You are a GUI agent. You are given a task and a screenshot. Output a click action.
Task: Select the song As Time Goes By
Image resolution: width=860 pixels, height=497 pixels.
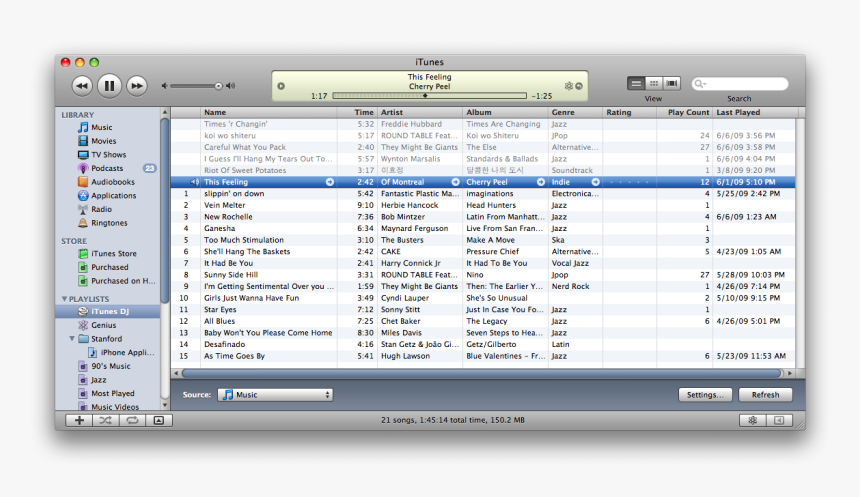point(483,356)
